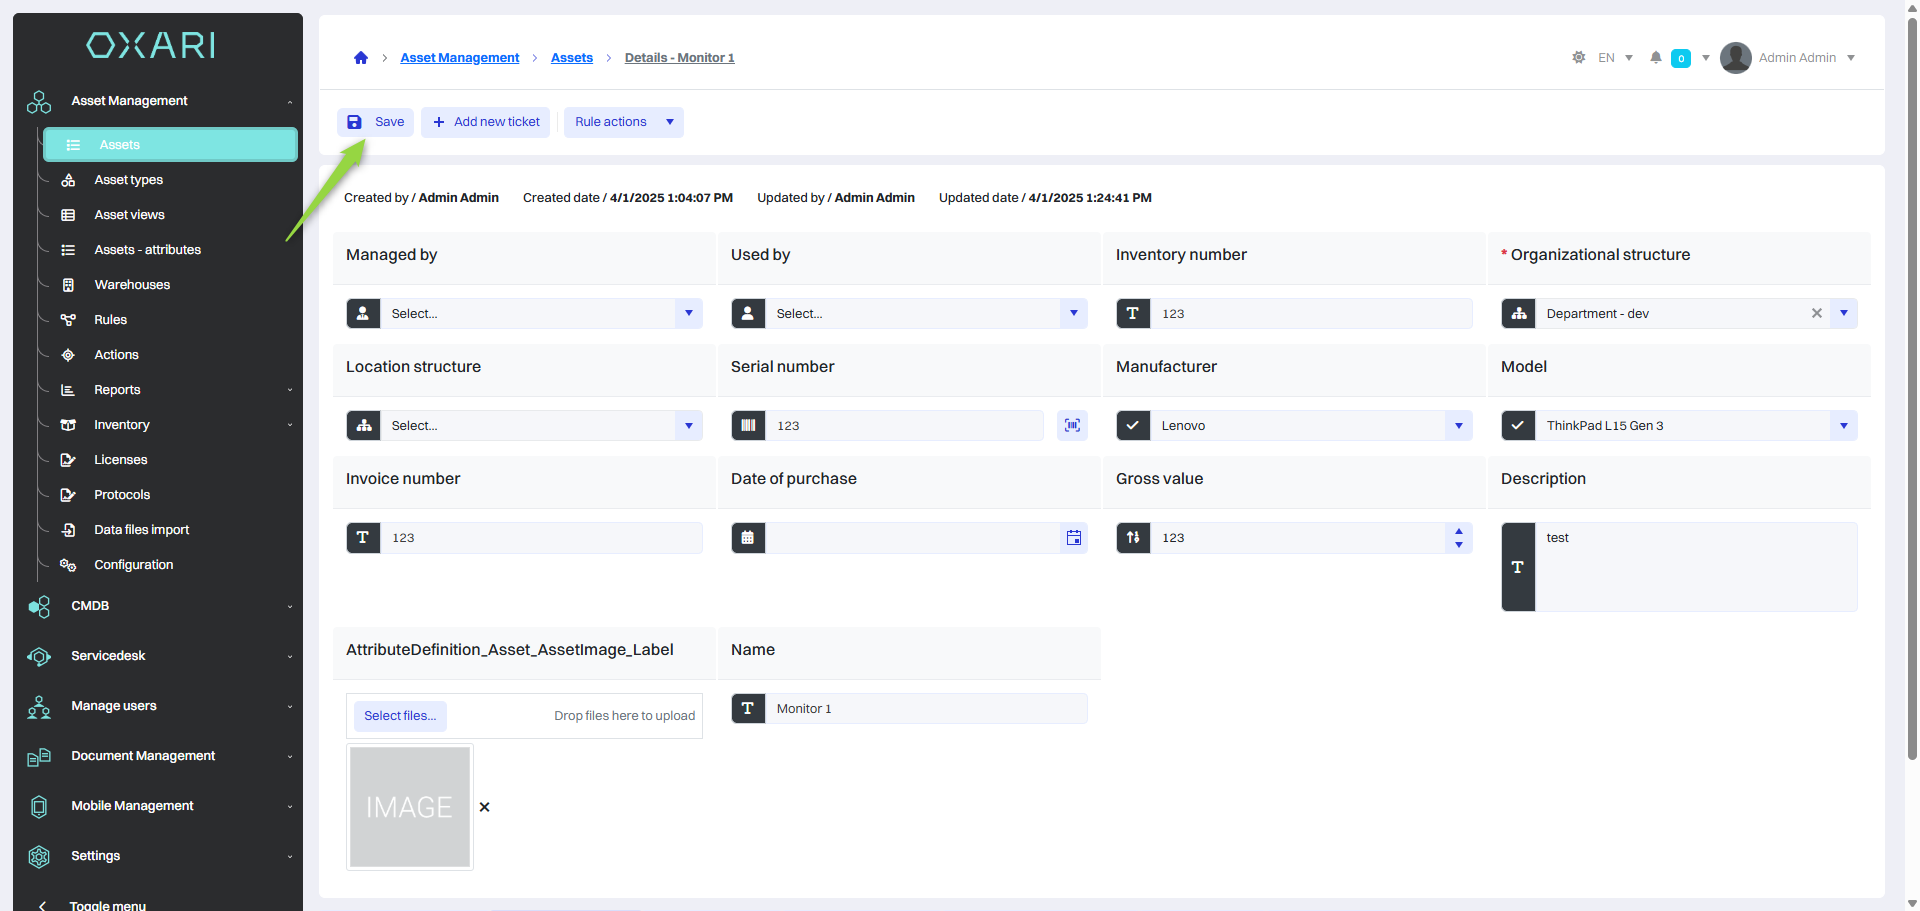
Task: Expand the Managed by dropdown
Action: [688, 314]
